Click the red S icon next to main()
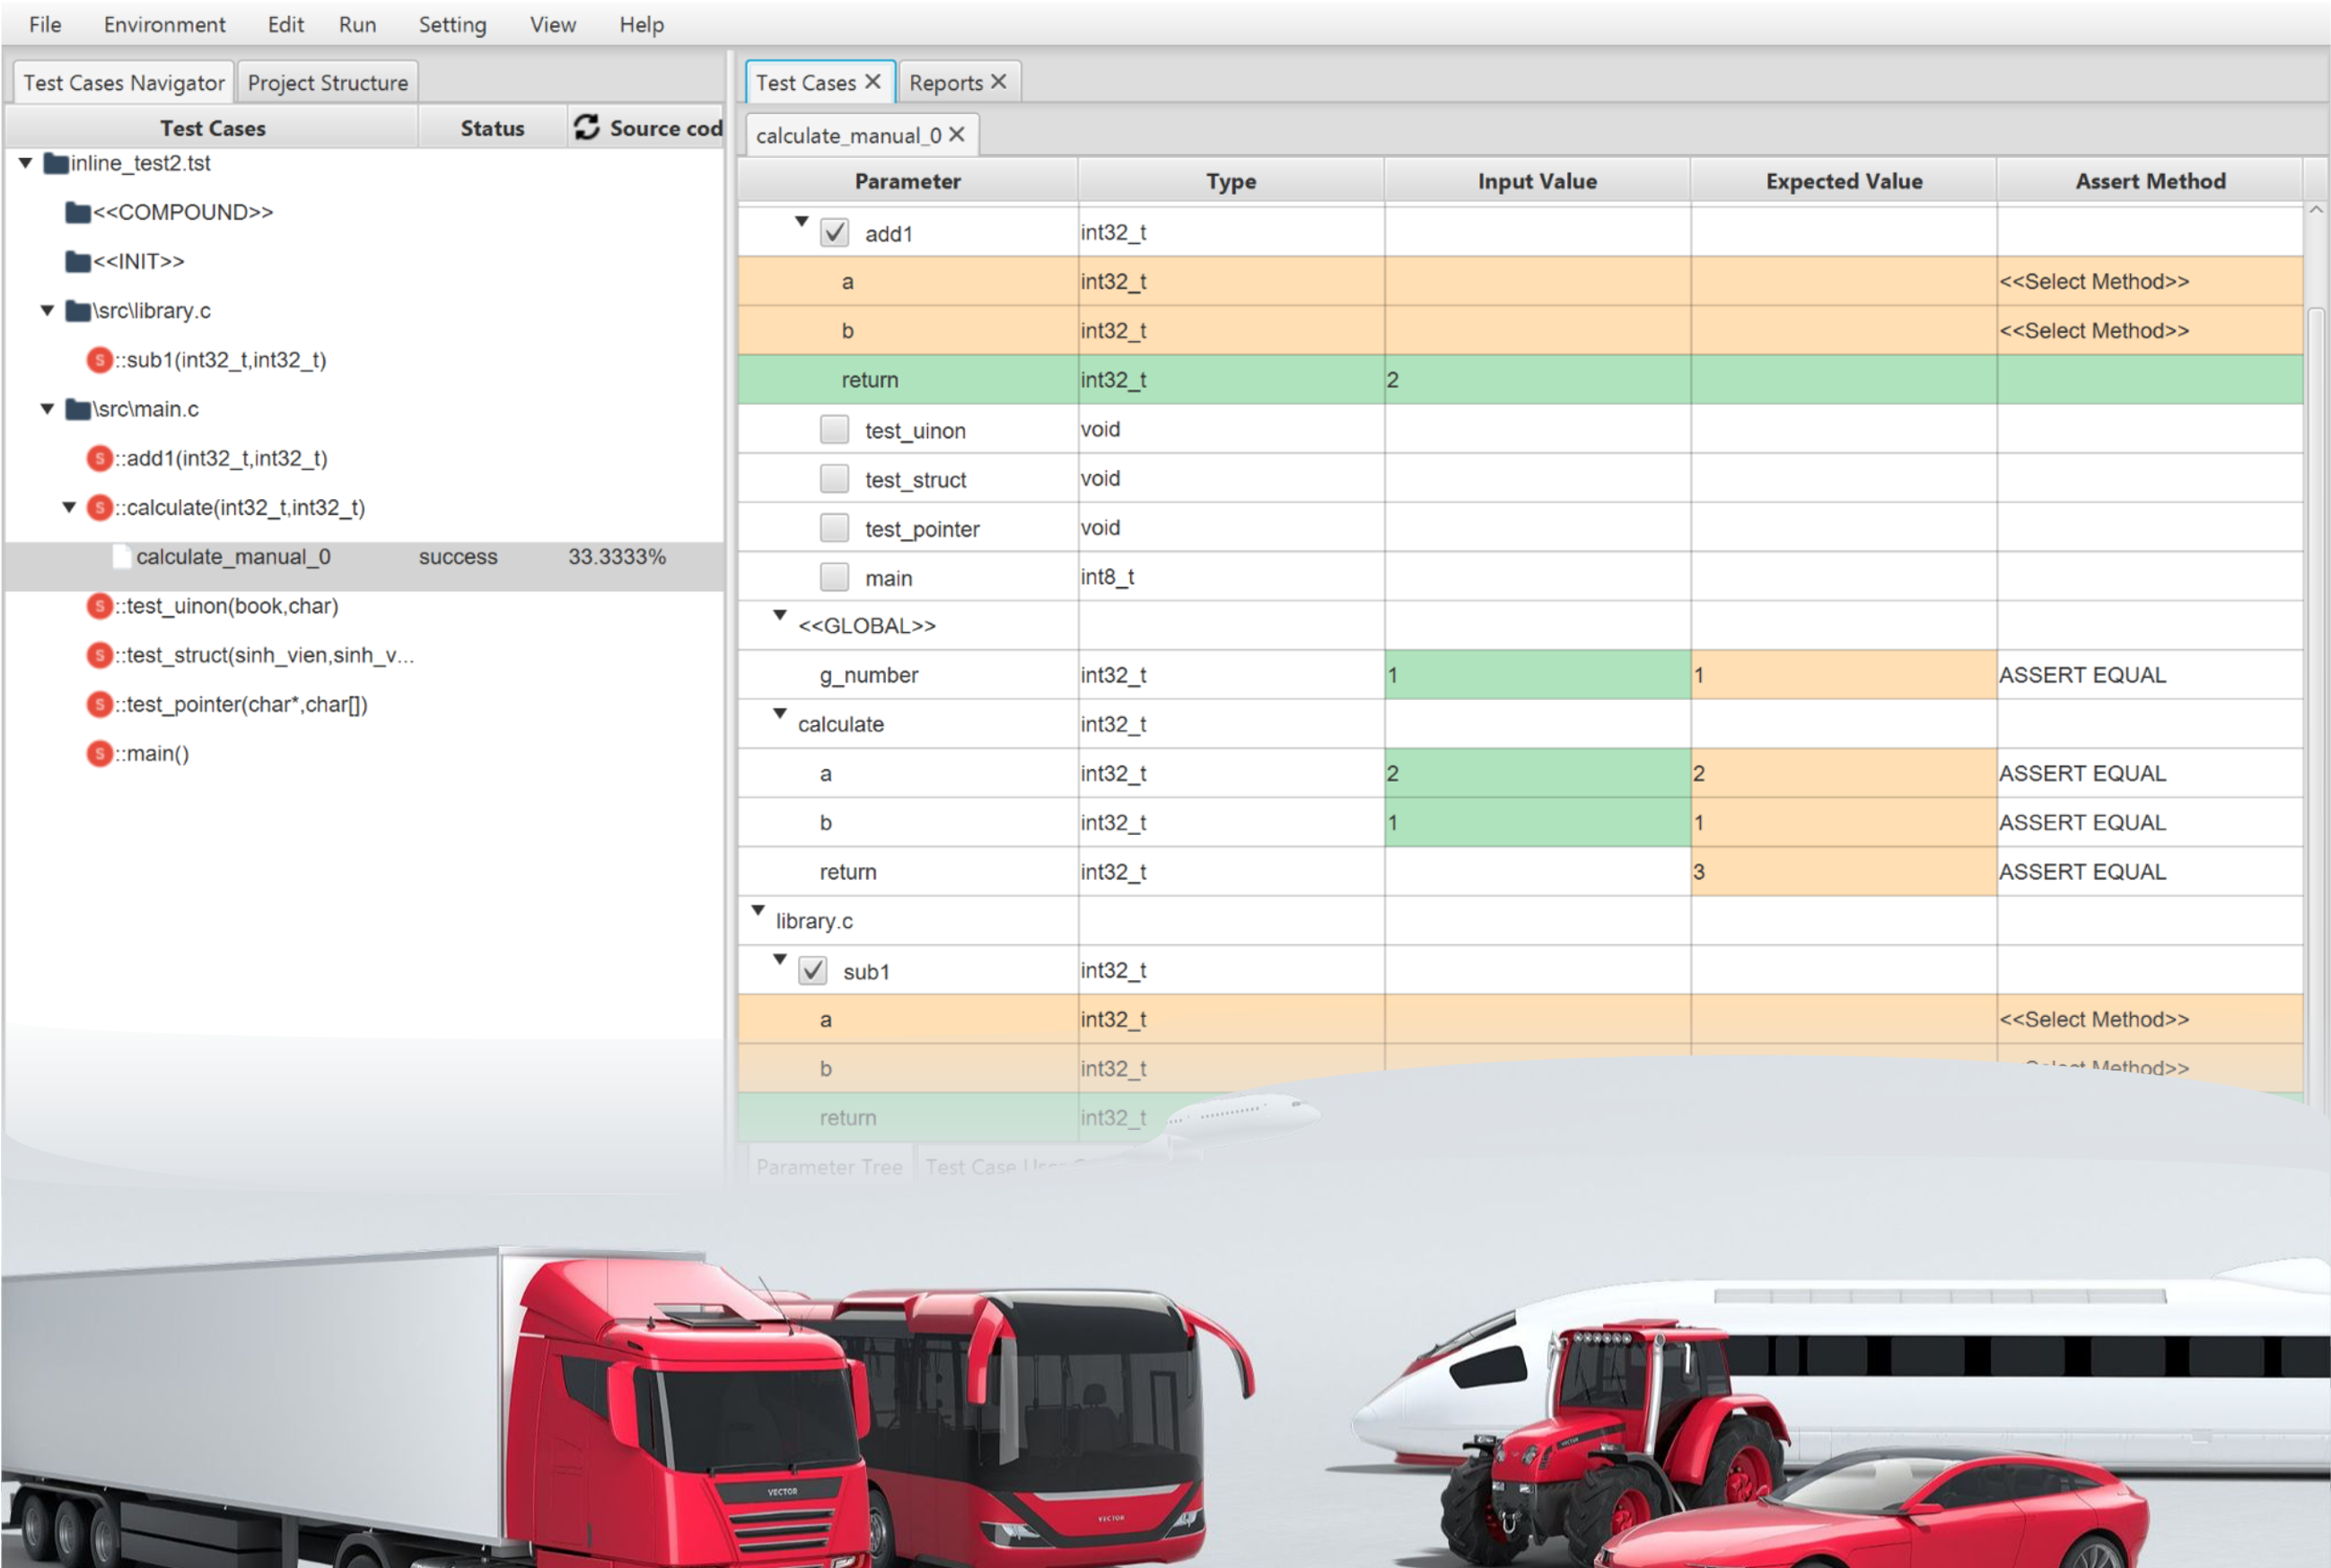 tap(99, 754)
